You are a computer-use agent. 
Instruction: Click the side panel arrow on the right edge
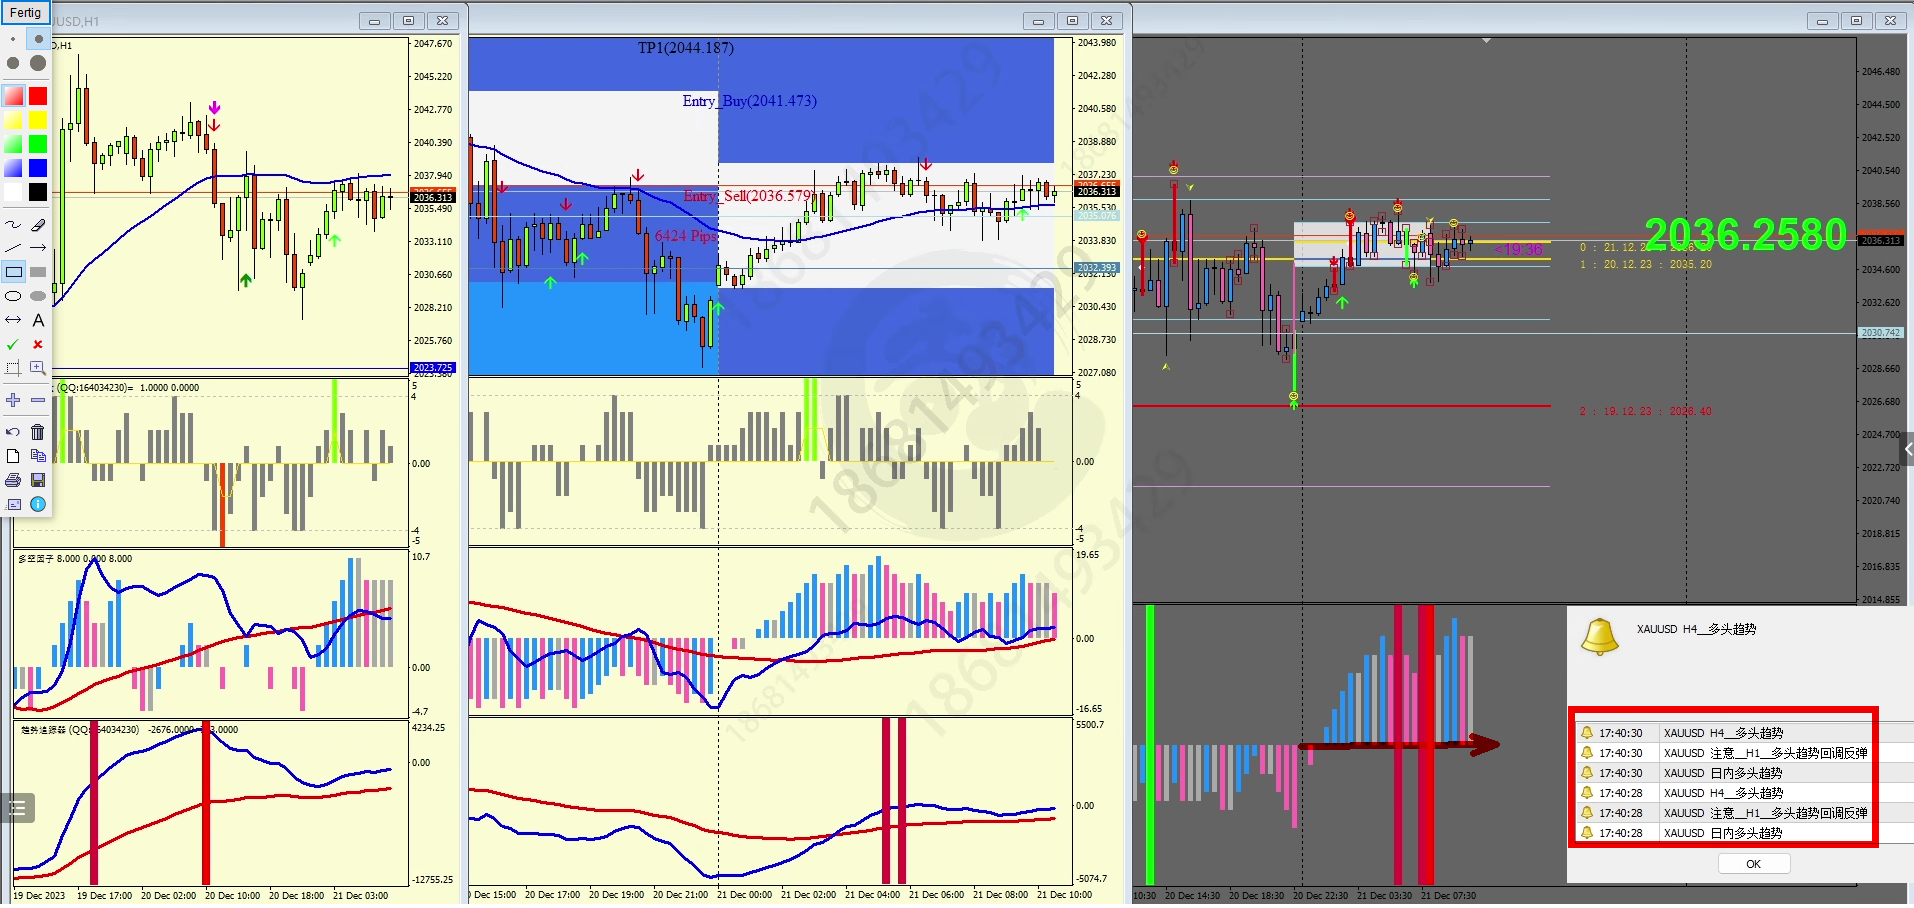1907,450
